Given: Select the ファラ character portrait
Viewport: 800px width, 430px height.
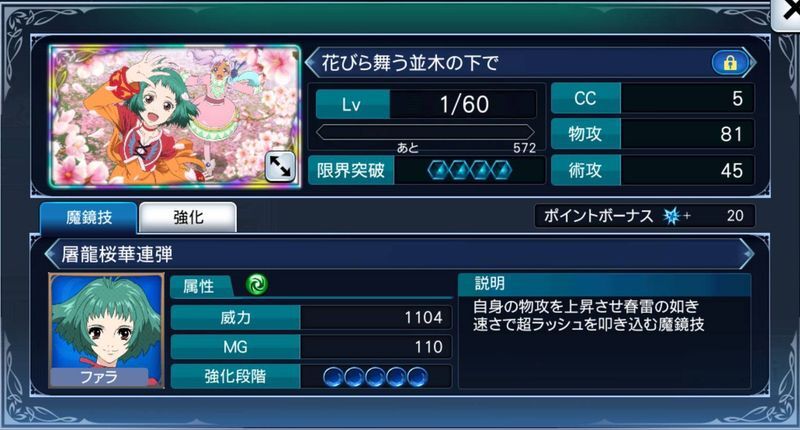Looking at the screenshot, I should tap(106, 331).
